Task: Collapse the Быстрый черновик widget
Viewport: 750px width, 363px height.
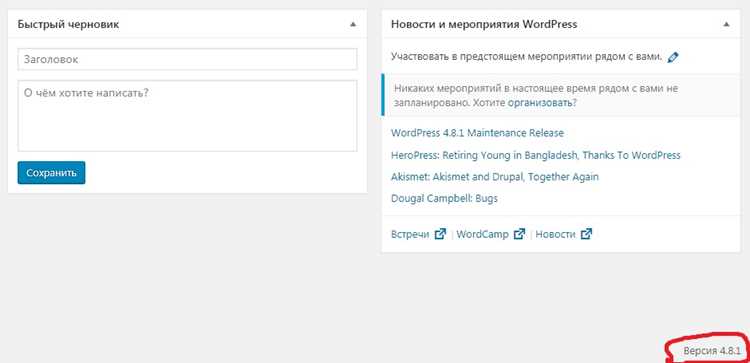Action: [353, 24]
